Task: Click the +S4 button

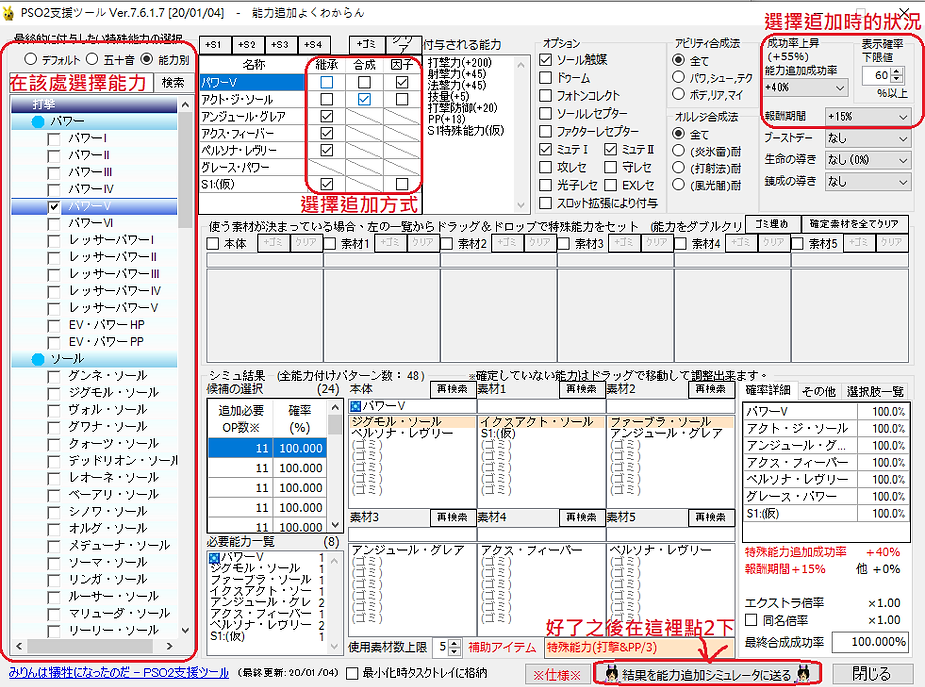Action: click(314, 44)
